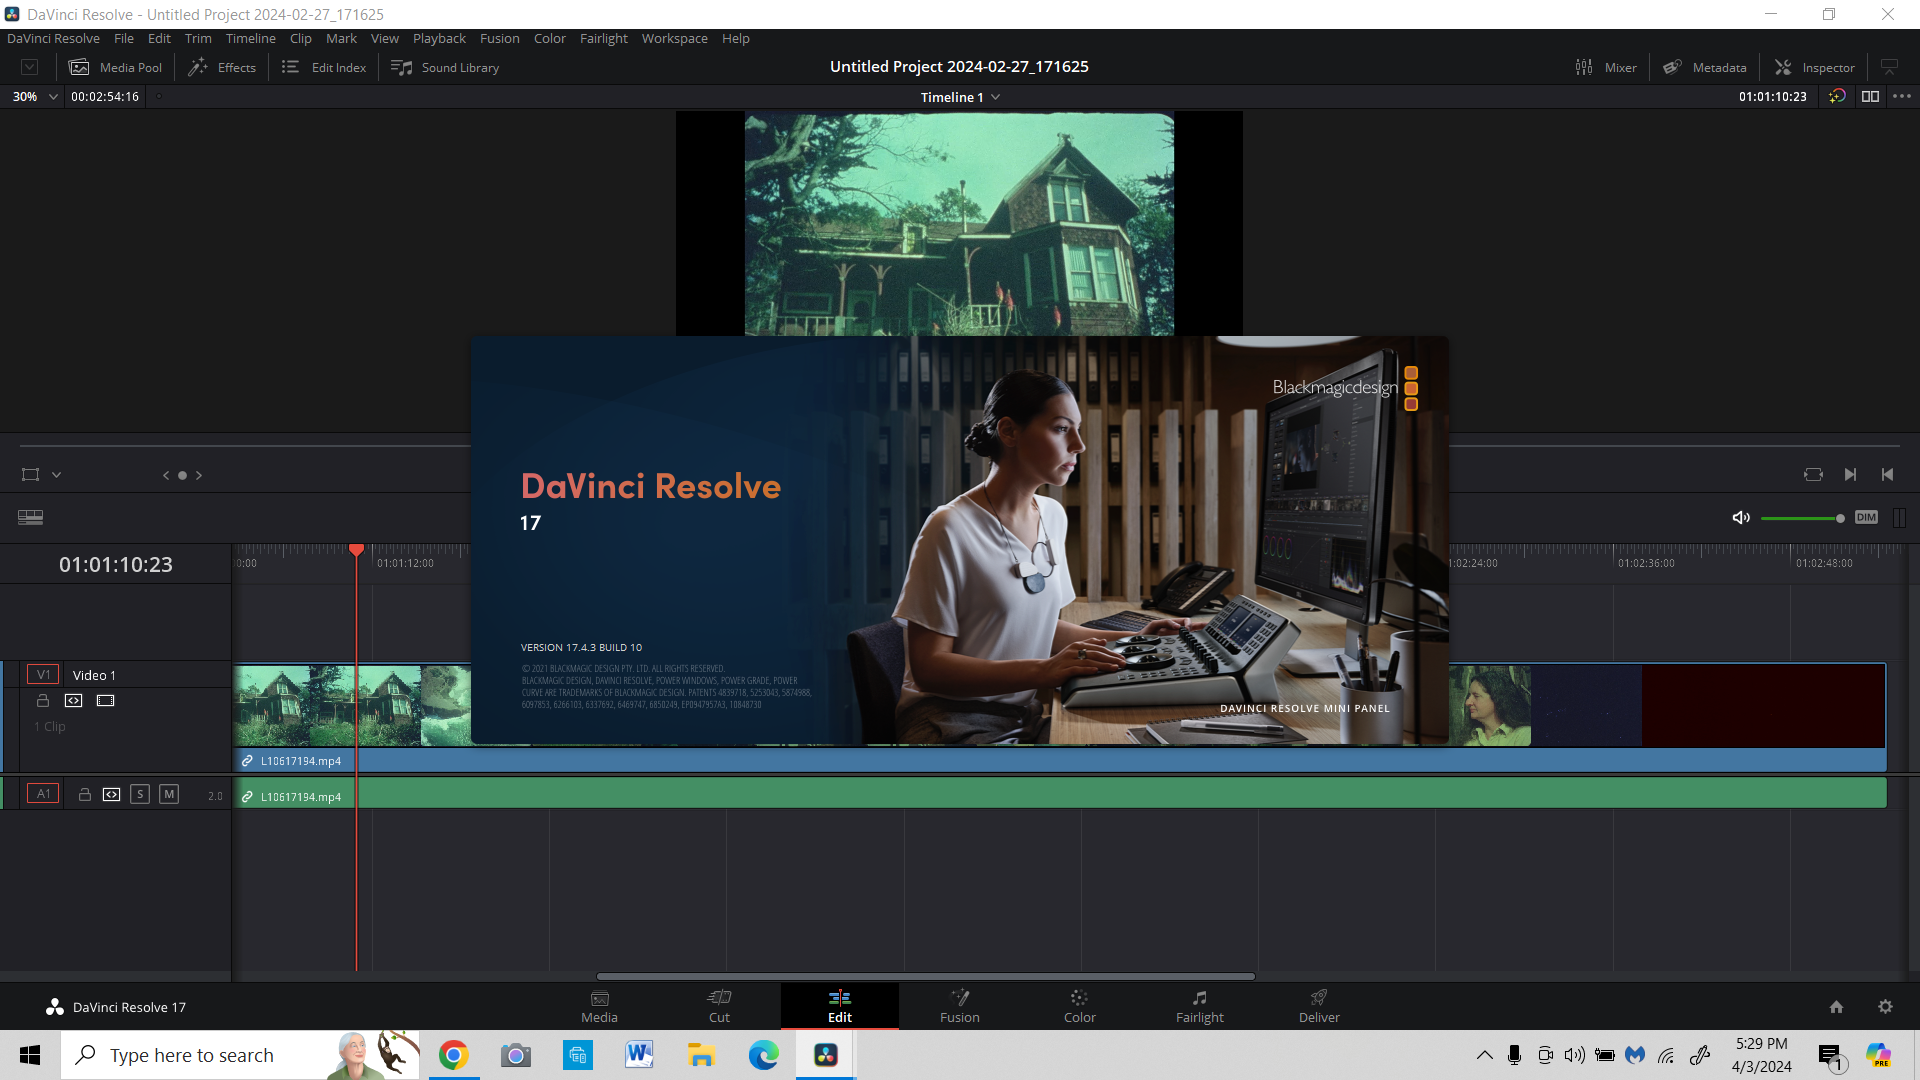Viewport: 1920px width, 1080px height.
Task: Click the bypass color grades icon
Action: pyautogui.click(x=1837, y=96)
